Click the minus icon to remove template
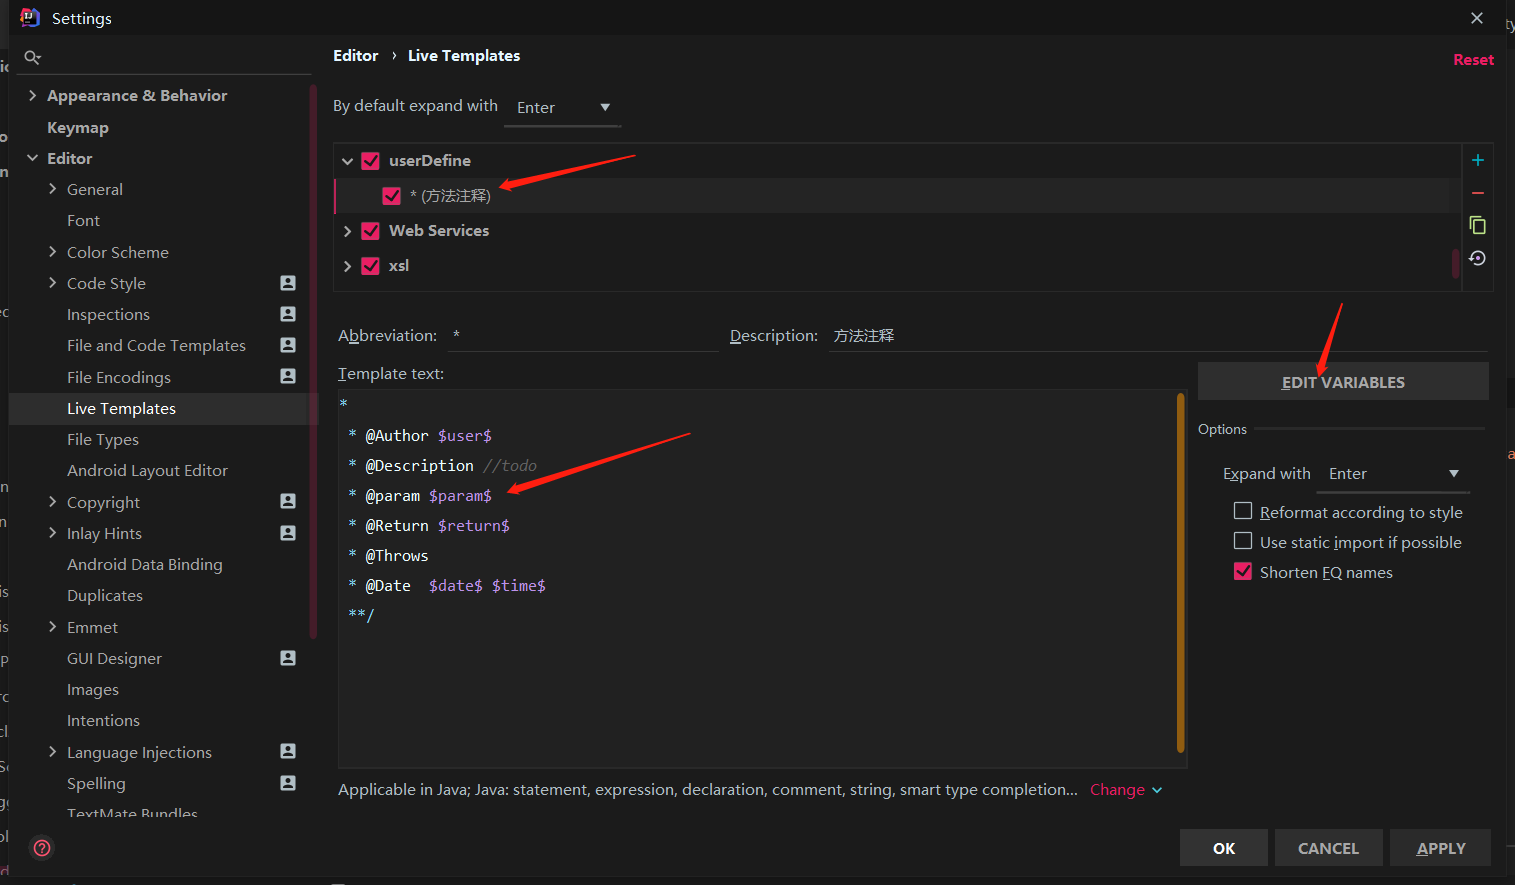This screenshot has width=1515, height=885. click(1477, 193)
